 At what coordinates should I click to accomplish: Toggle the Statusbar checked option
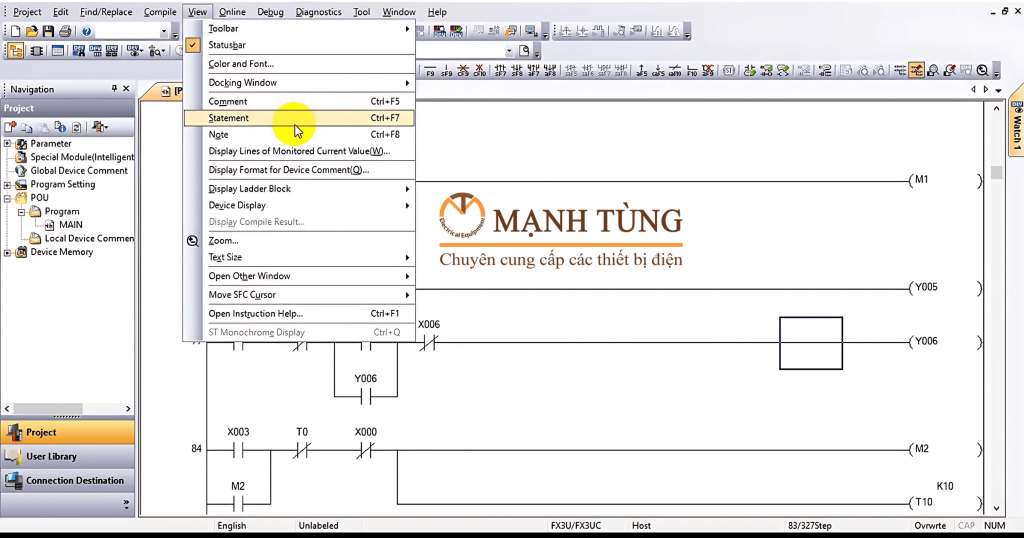(226, 45)
